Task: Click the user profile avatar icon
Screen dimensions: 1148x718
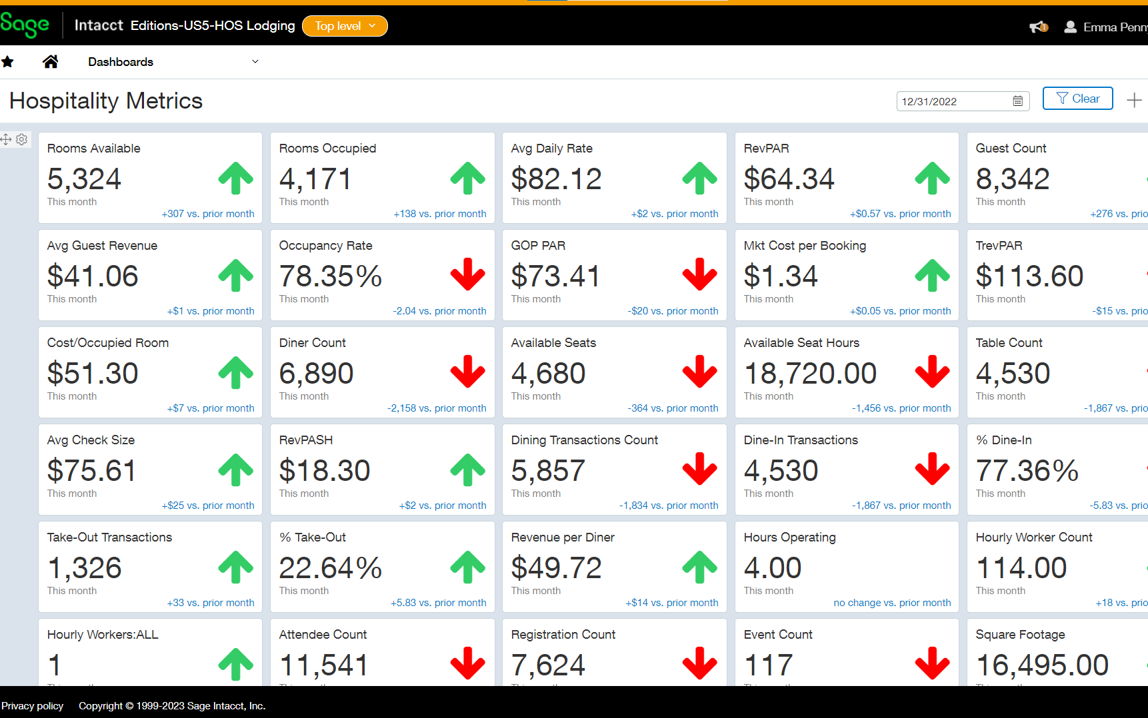Action: pos(1070,27)
